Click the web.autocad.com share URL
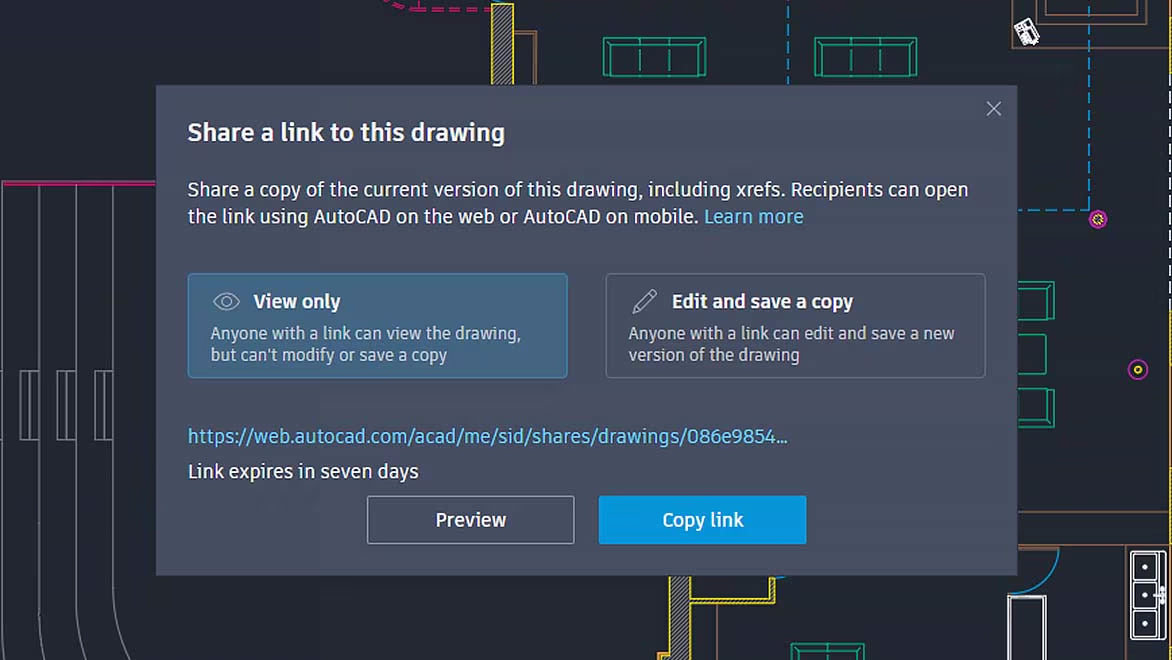The height and width of the screenshot is (660, 1172). pos(487,437)
